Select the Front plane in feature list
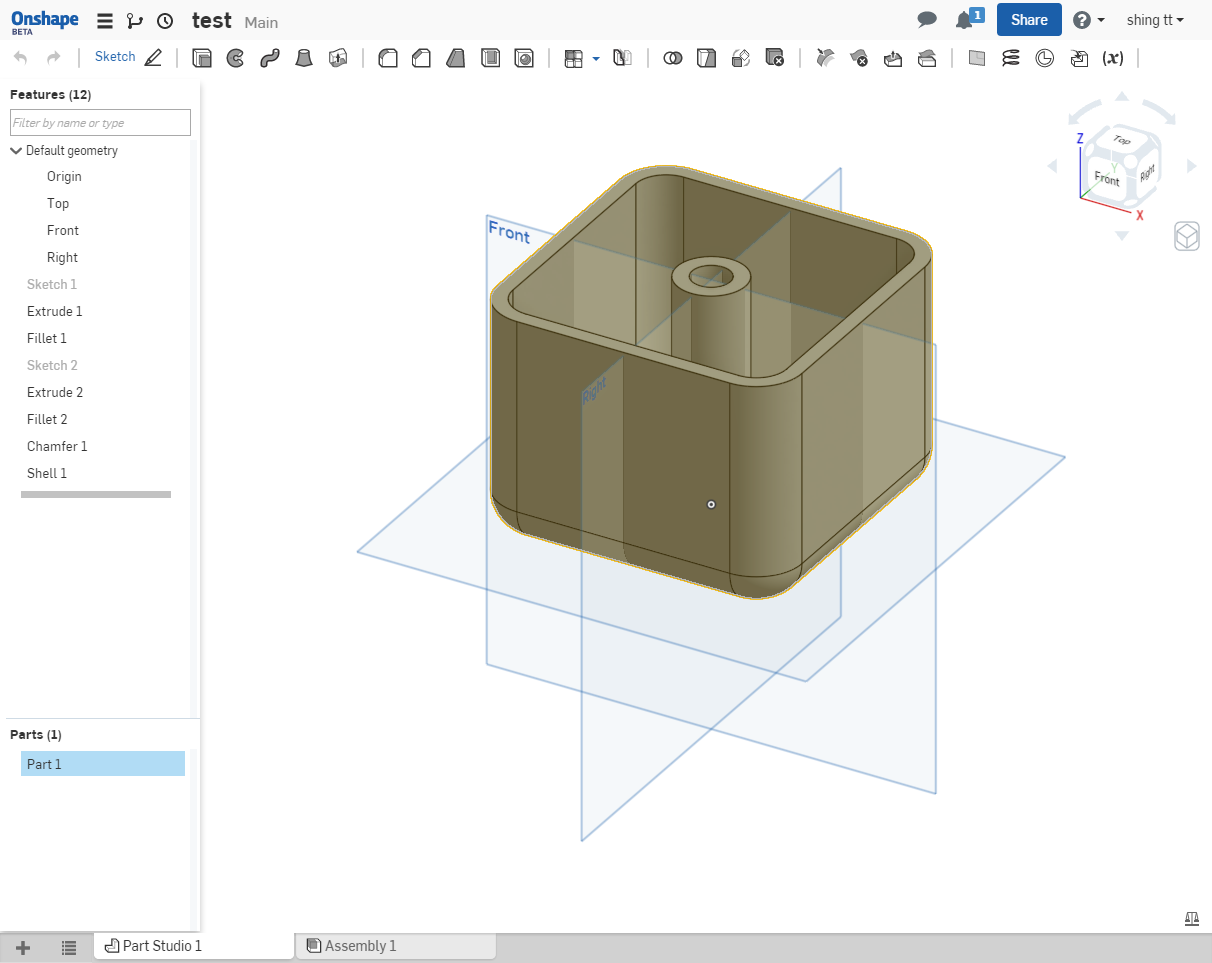 coord(63,230)
